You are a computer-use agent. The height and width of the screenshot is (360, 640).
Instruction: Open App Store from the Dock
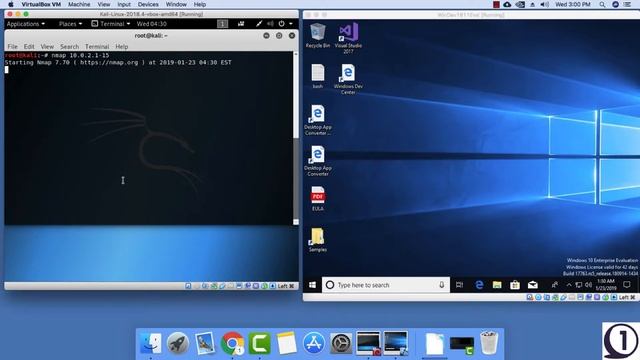313,343
